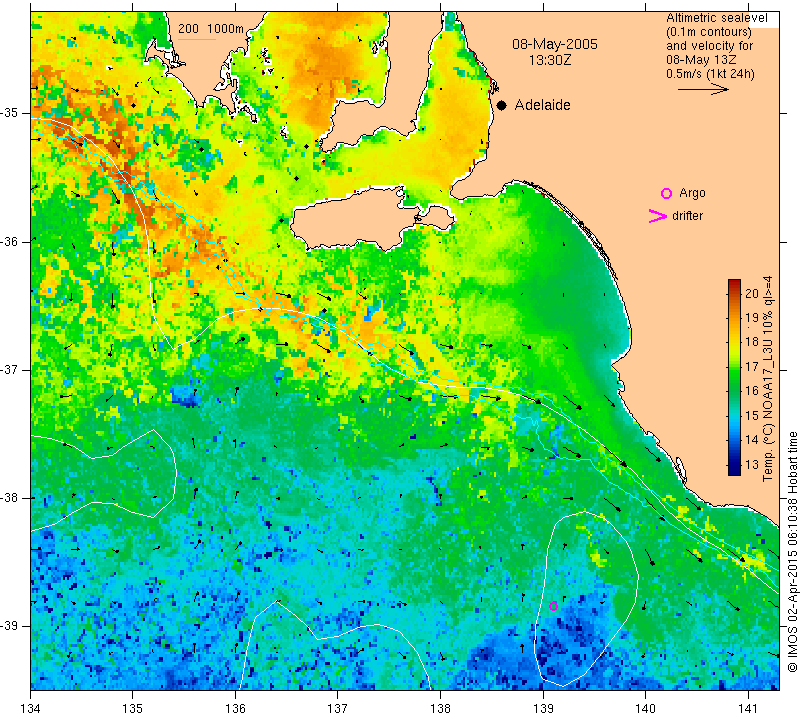Click the colorbar value 16

click(752, 391)
